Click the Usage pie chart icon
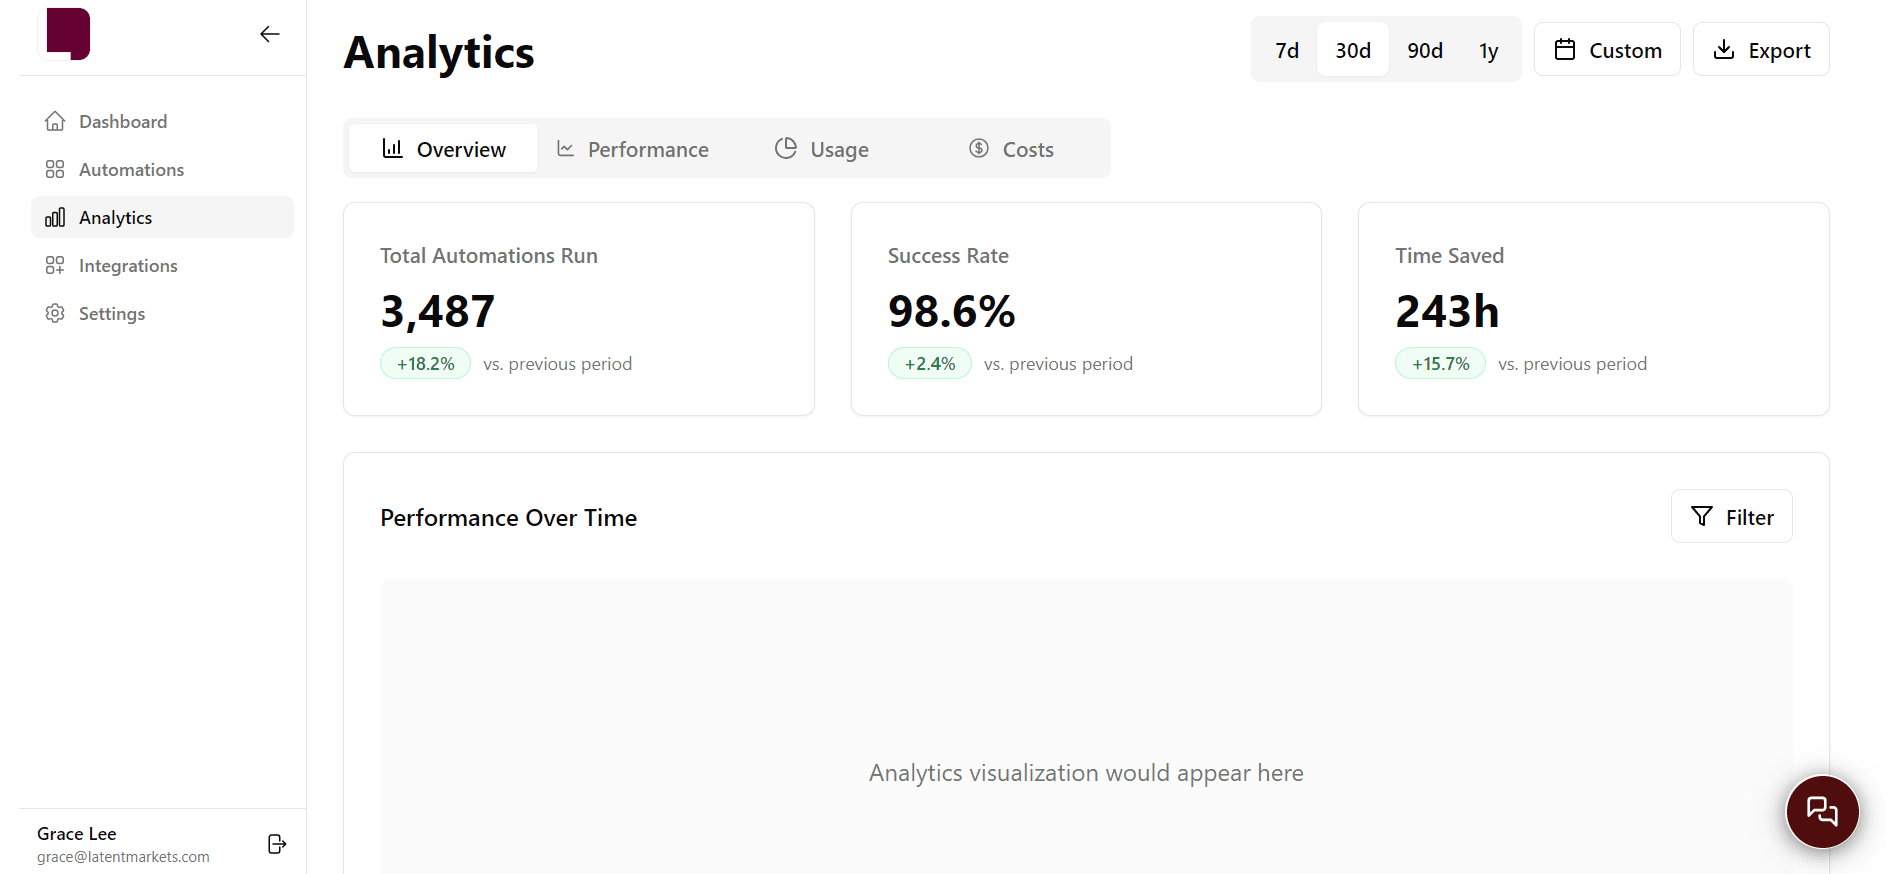This screenshot has height=874, width=1887. click(x=786, y=148)
